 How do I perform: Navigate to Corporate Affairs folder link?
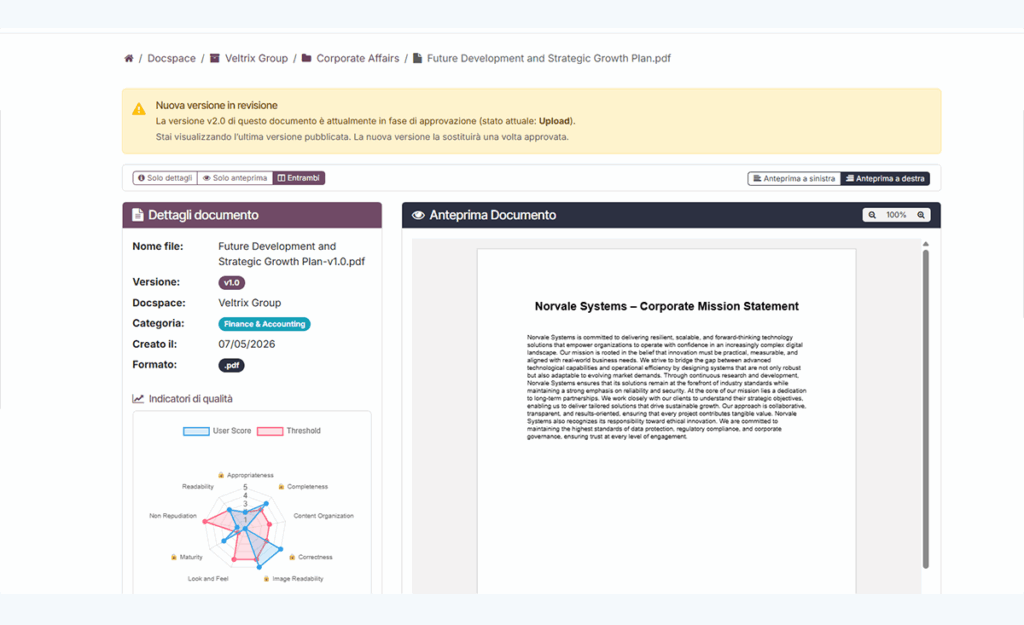[x=358, y=58]
